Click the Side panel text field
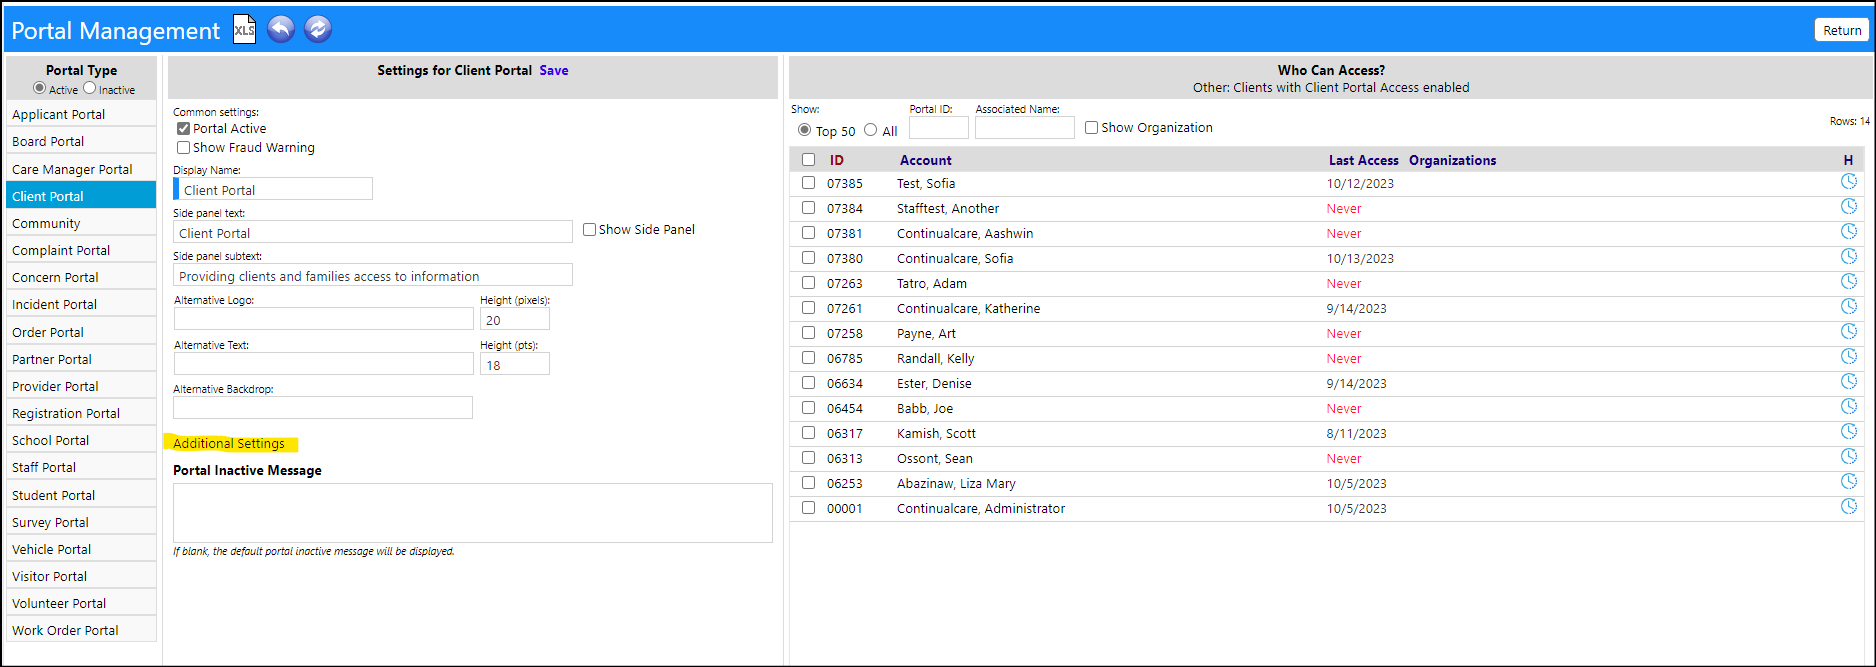The image size is (1876, 667). pyautogui.click(x=373, y=232)
